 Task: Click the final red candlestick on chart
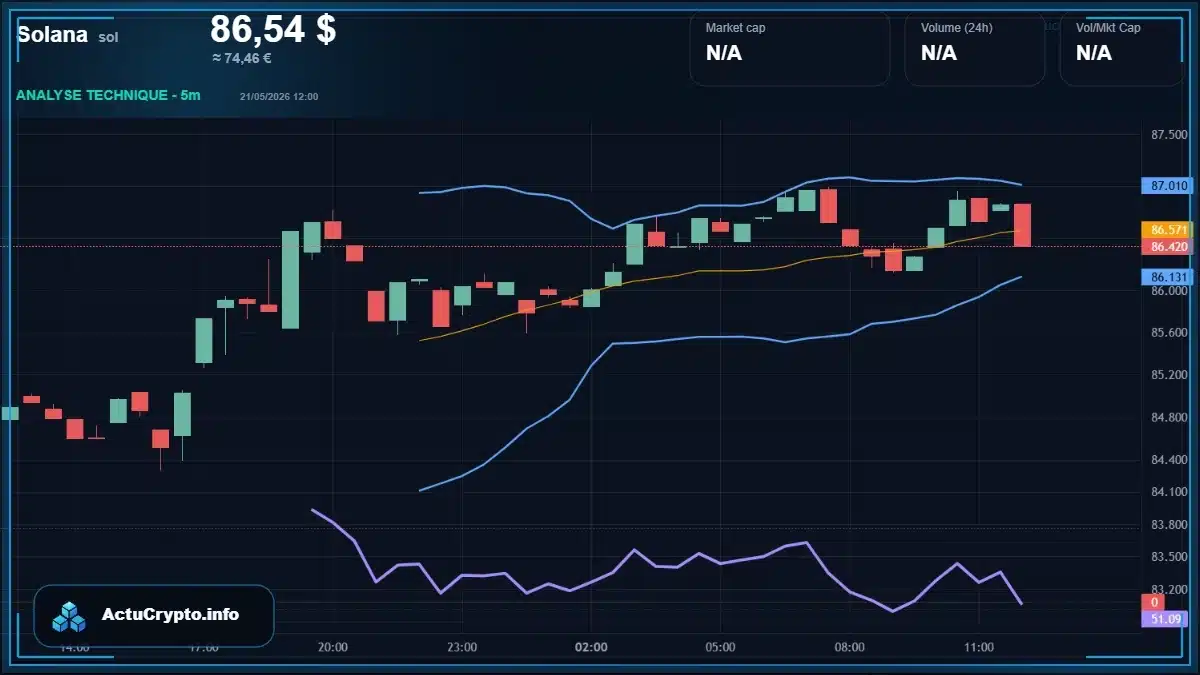point(1022,225)
